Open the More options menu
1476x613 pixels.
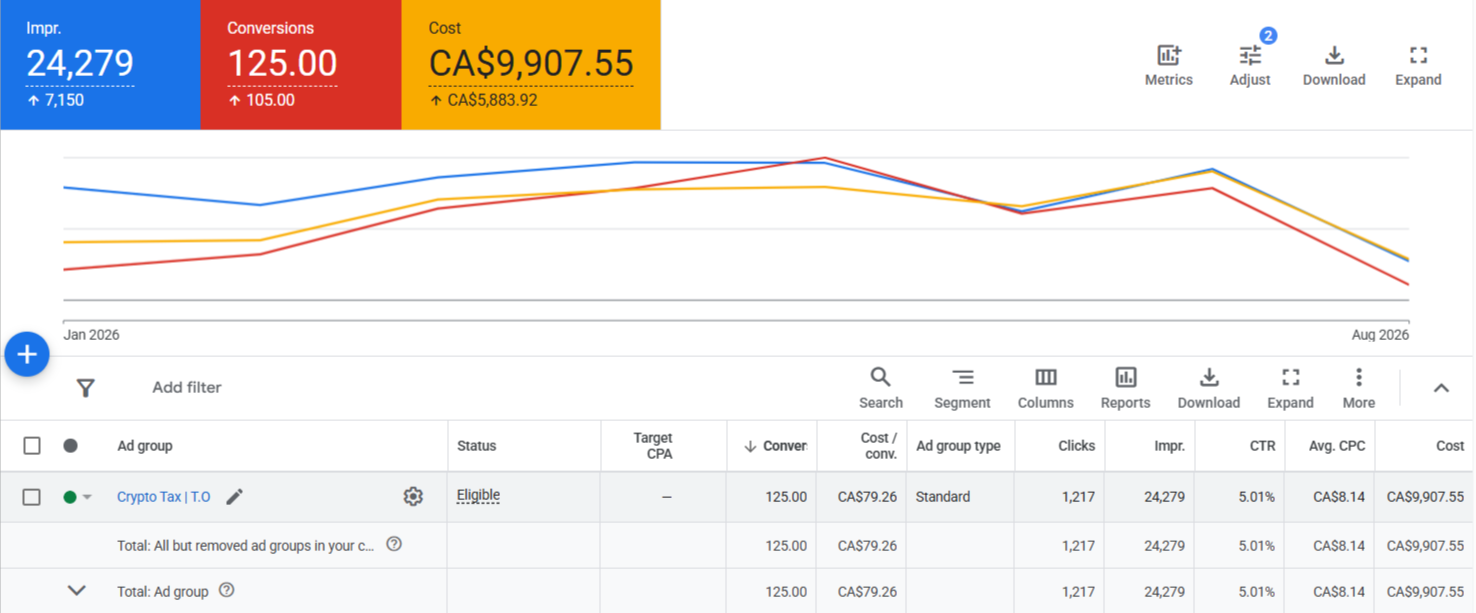(x=1358, y=388)
